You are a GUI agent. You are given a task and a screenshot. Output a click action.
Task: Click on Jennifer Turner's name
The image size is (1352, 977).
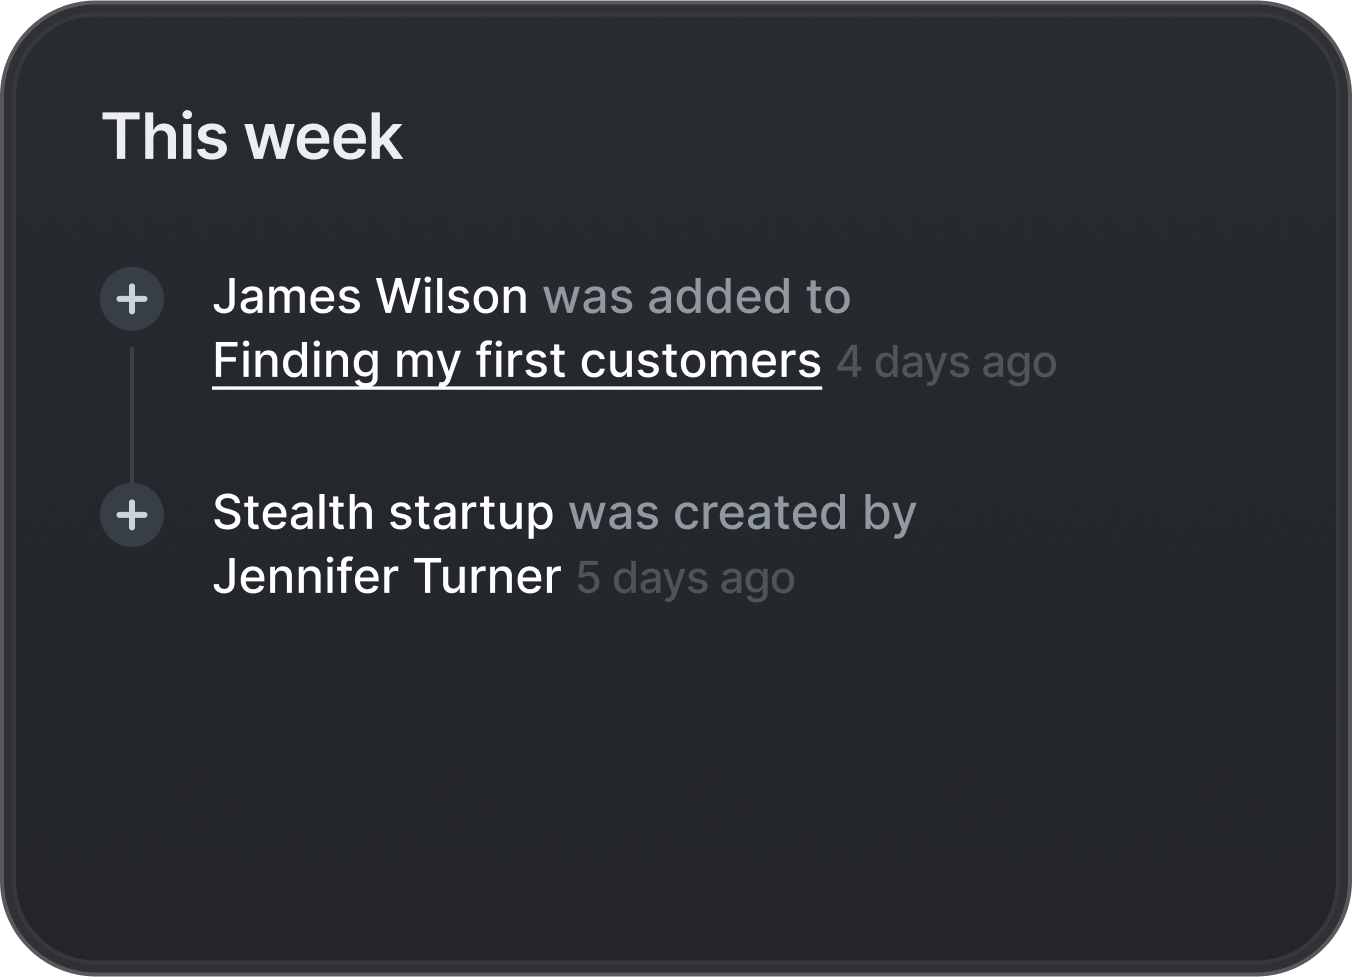(x=387, y=577)
